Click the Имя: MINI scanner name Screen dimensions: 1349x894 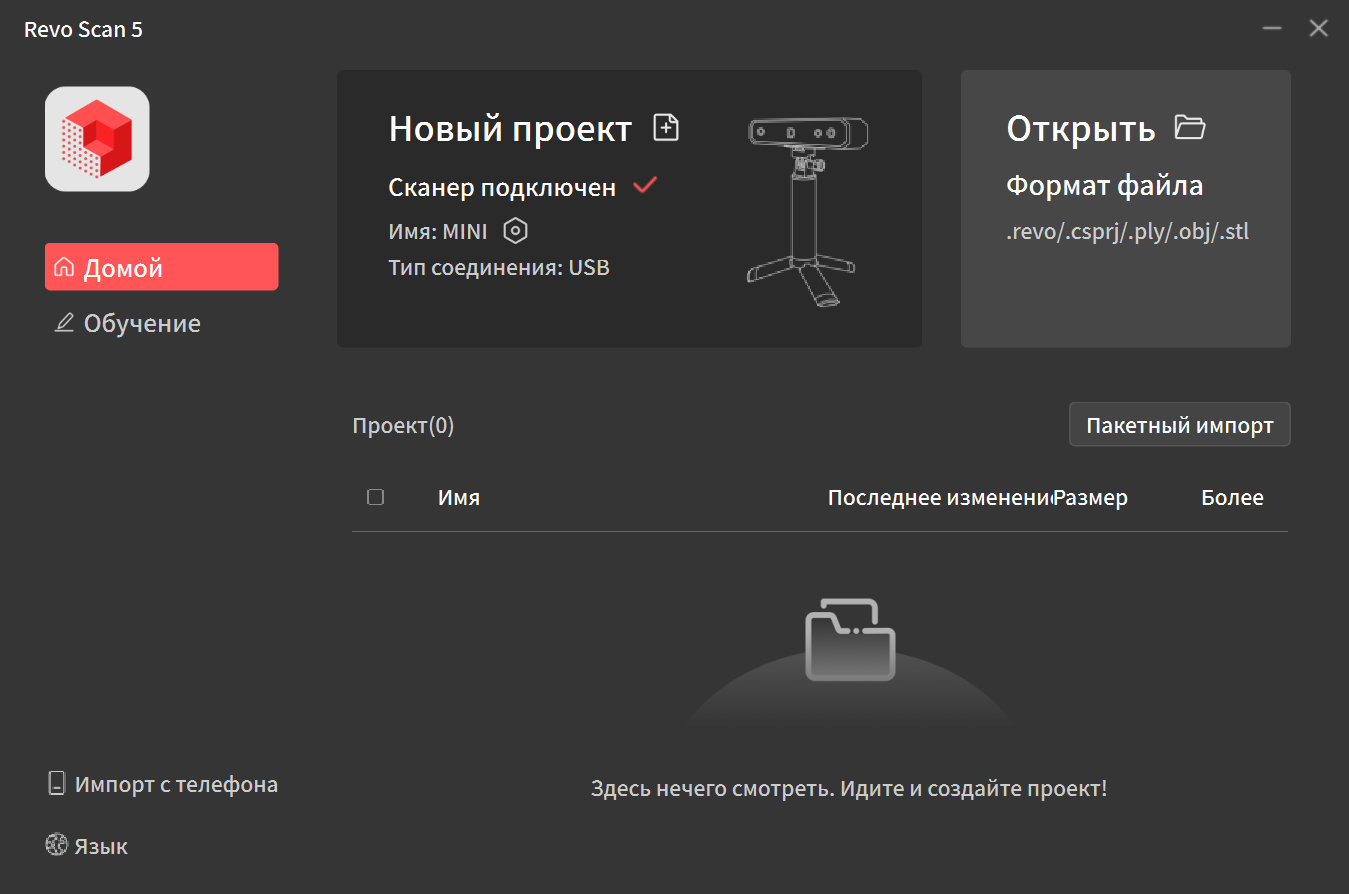click(x=438, y=232)
